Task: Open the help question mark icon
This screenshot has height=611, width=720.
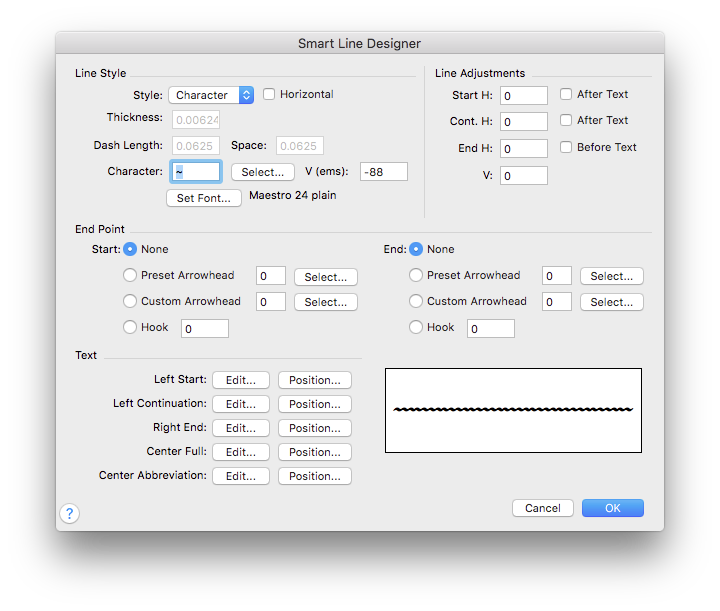Action: (x=69, y=513)
